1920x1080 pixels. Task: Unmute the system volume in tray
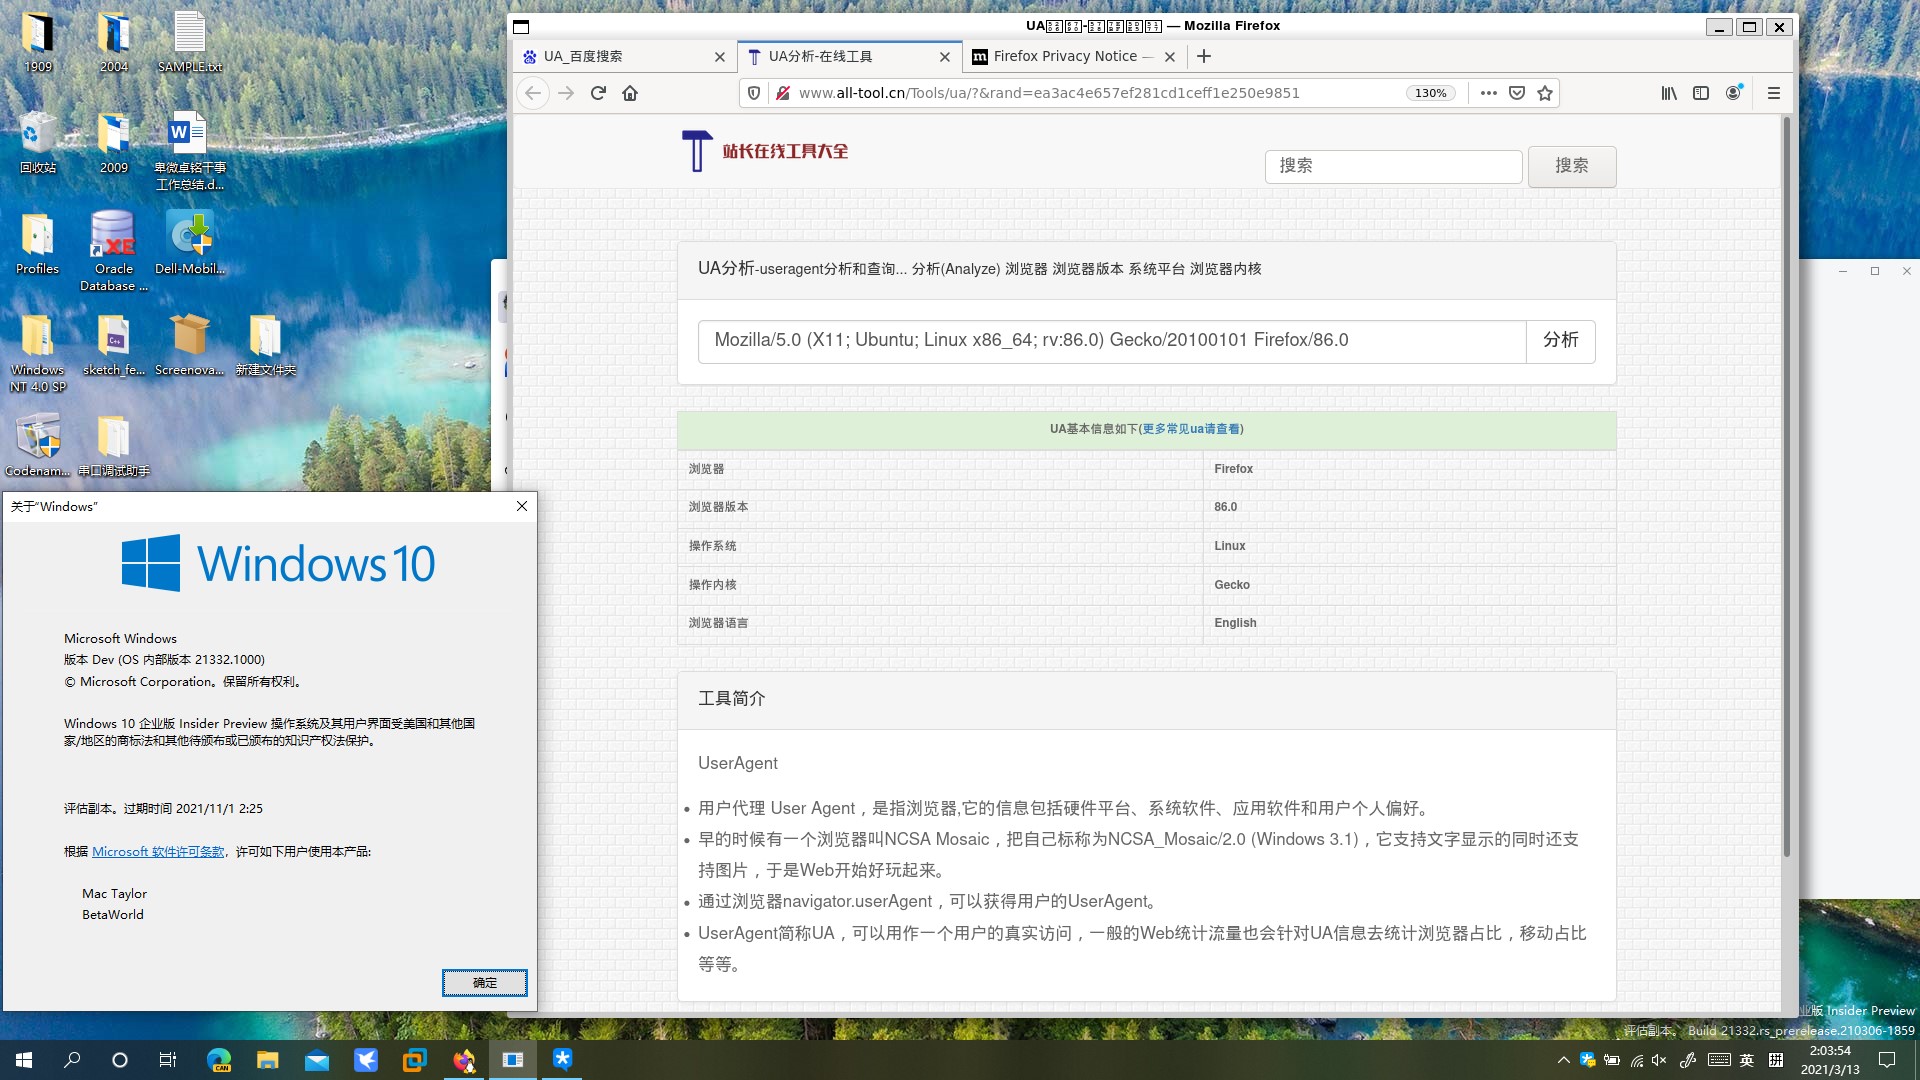click(x=1658, y=1061)
